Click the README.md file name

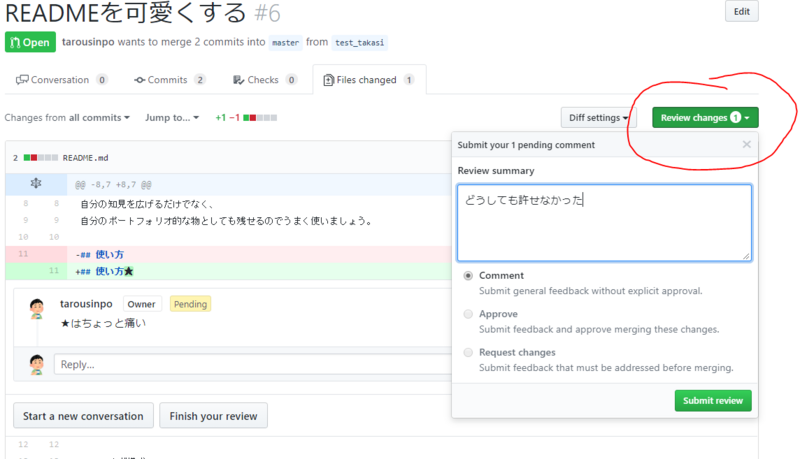[85, 158]
